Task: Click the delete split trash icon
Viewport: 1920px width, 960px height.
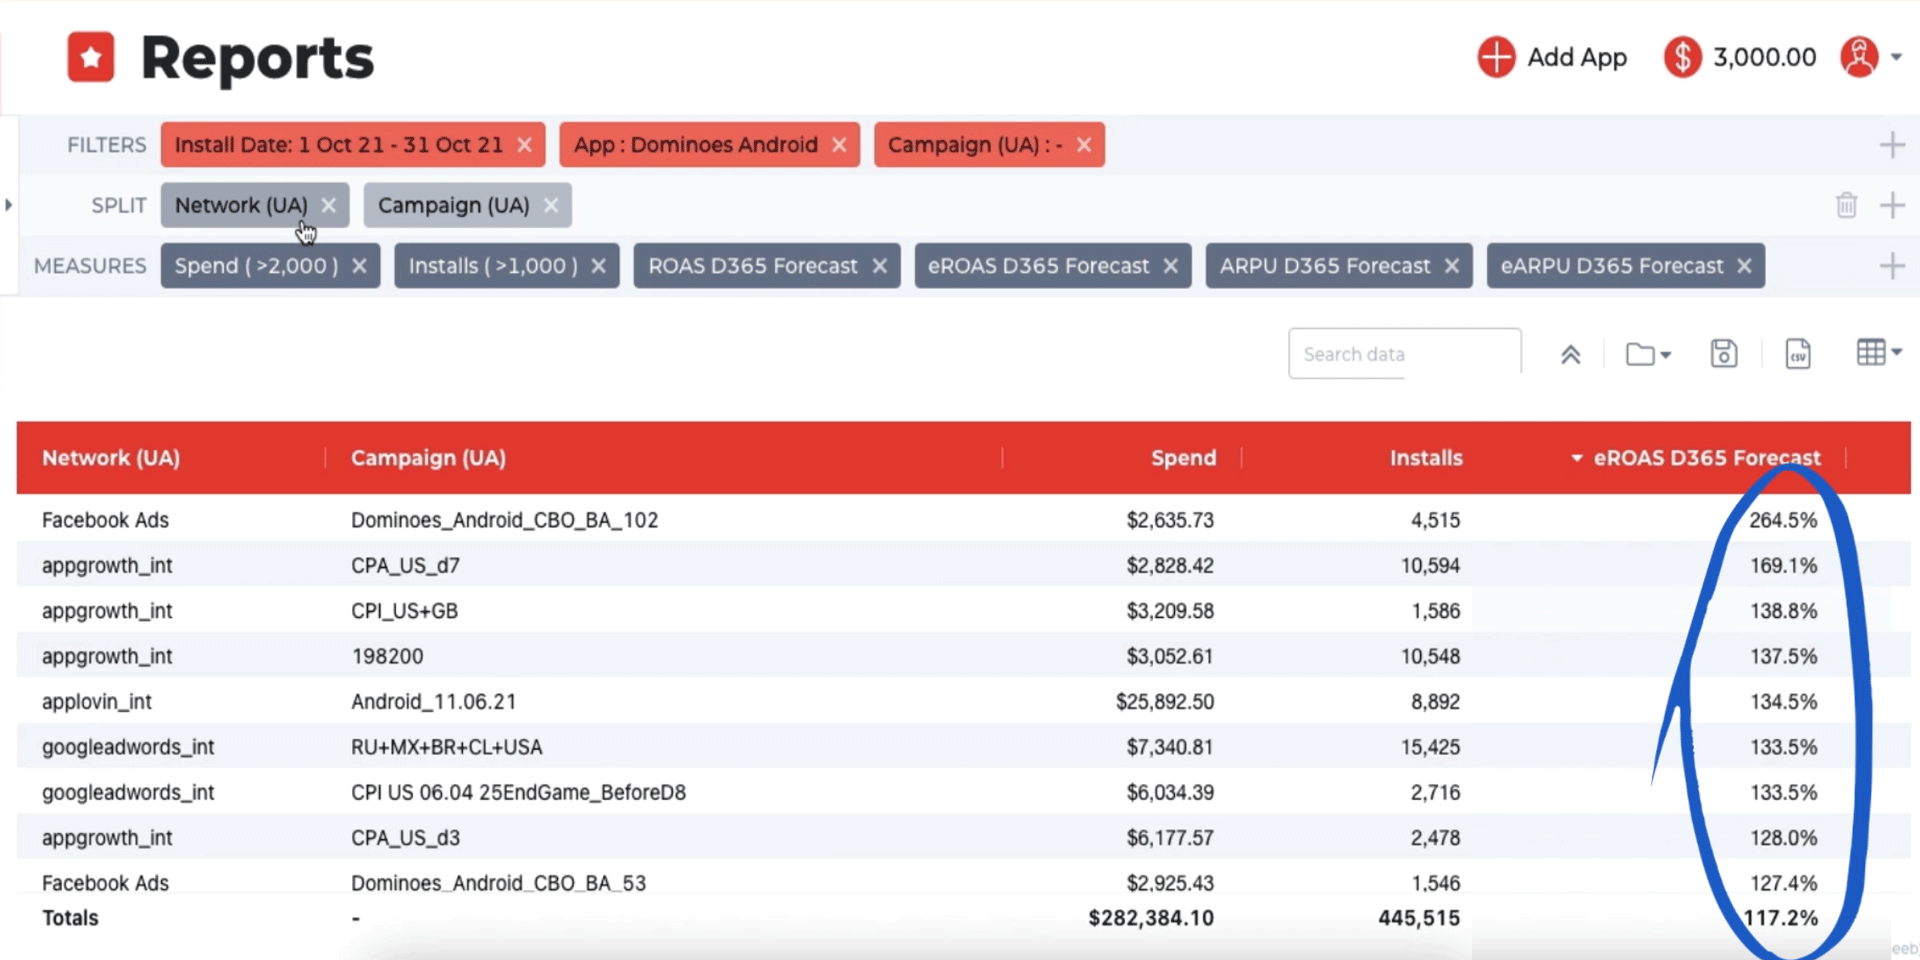Action: click(1846, 205)
